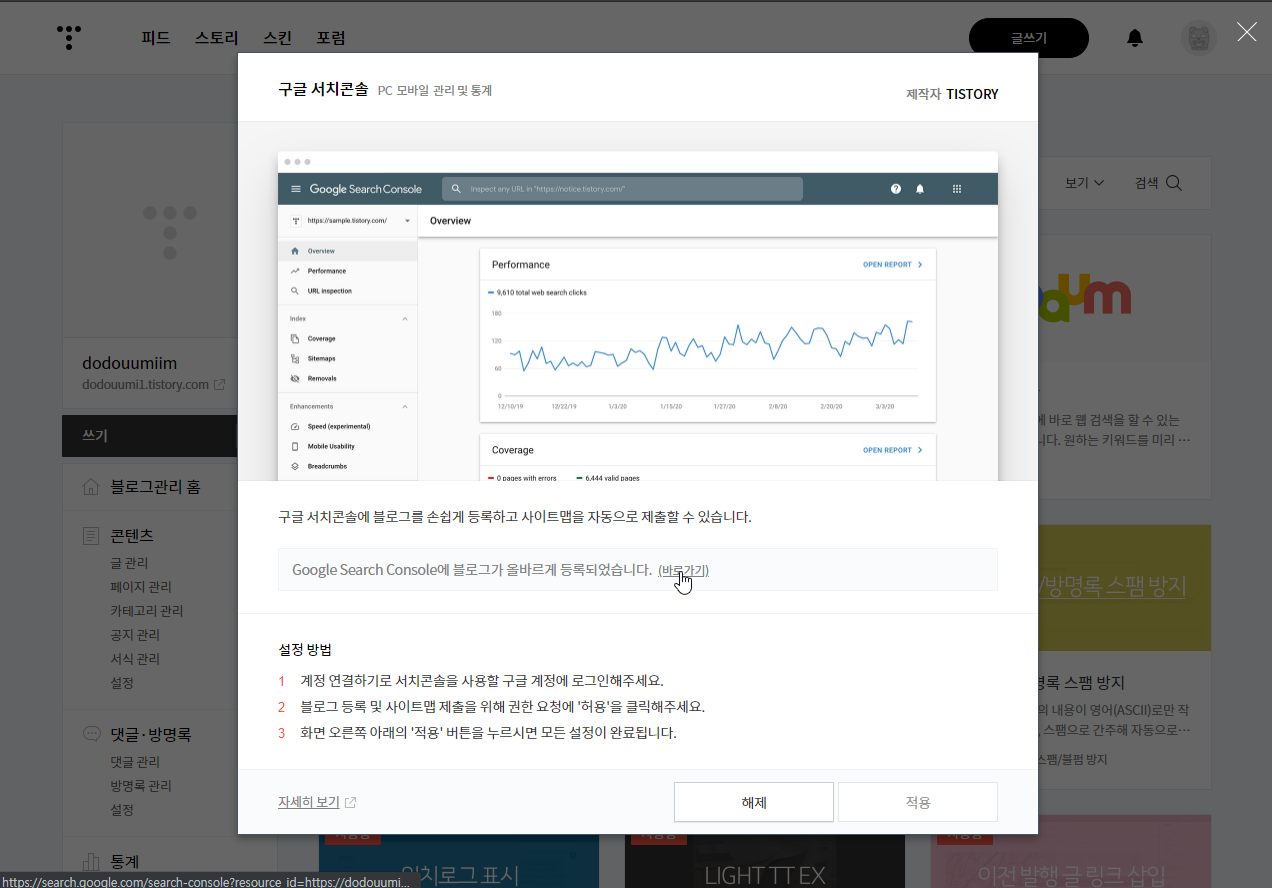The height and width of the screenshot is (888, 1272).
Task: Open 댓글 관리 in the sidebar
Action: [x=135, y=762]
